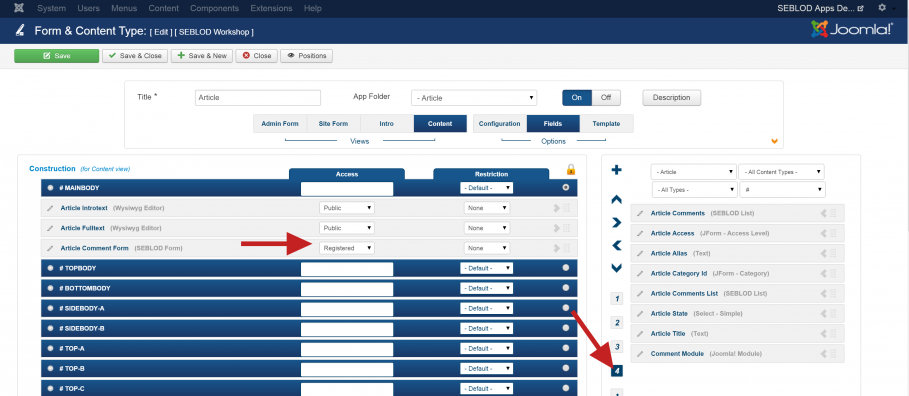Edit Article Introtext via pencil icon
Viewport: 909px width, 396px height.
point(50,208)
